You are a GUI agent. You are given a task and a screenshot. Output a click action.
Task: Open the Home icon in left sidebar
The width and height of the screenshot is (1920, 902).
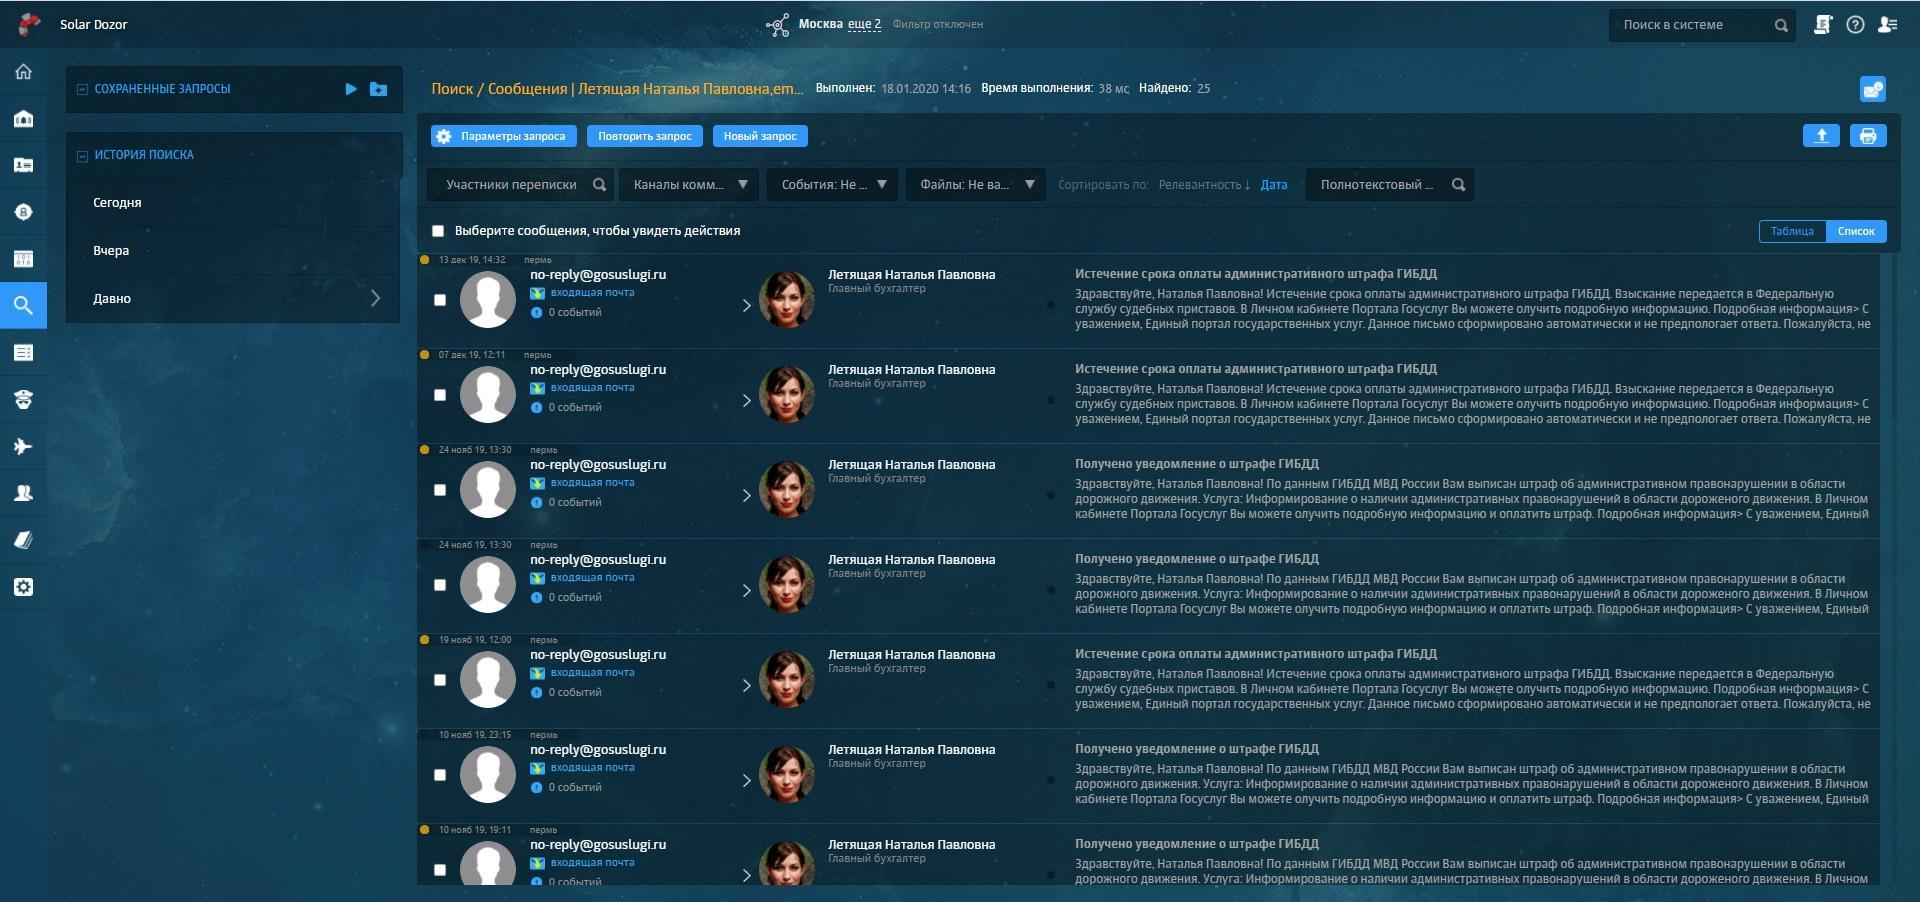23,72
